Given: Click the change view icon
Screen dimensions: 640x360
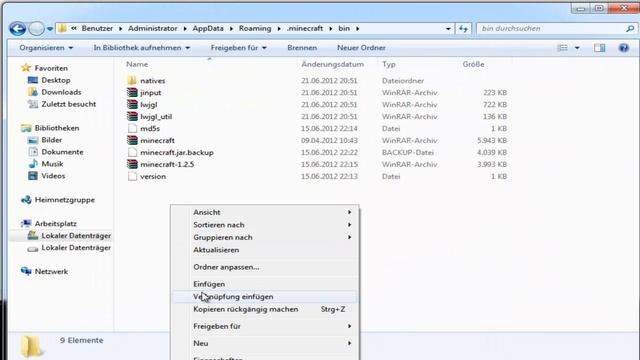Looking at the screenshot, I should tap(562, 48).
